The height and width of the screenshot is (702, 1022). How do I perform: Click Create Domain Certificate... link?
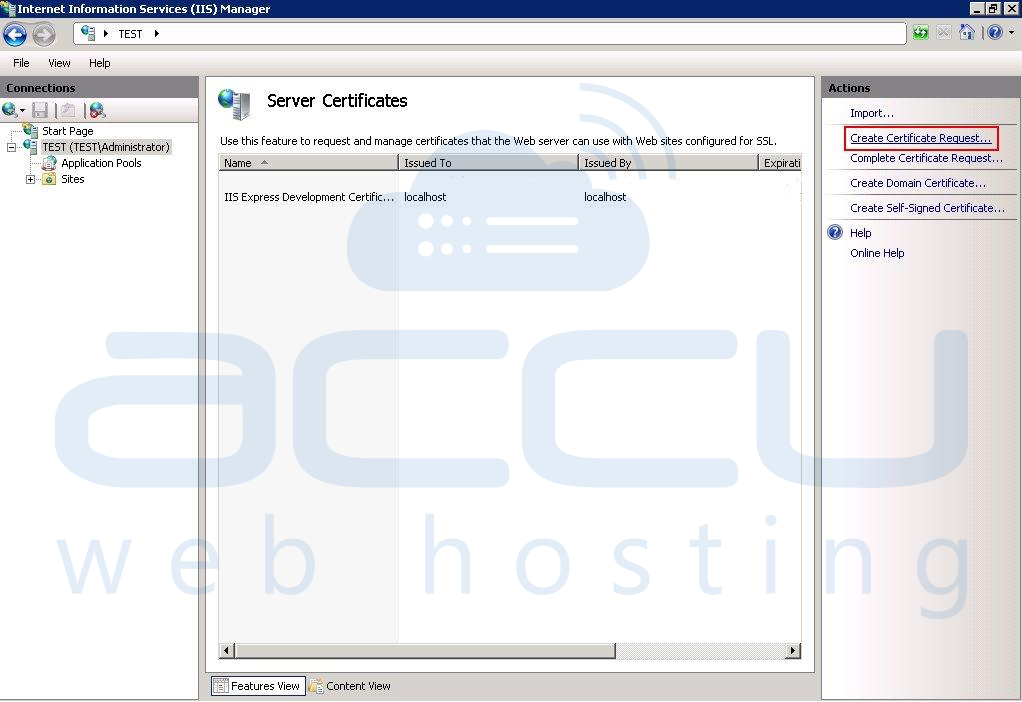click(x=918, y=183)
